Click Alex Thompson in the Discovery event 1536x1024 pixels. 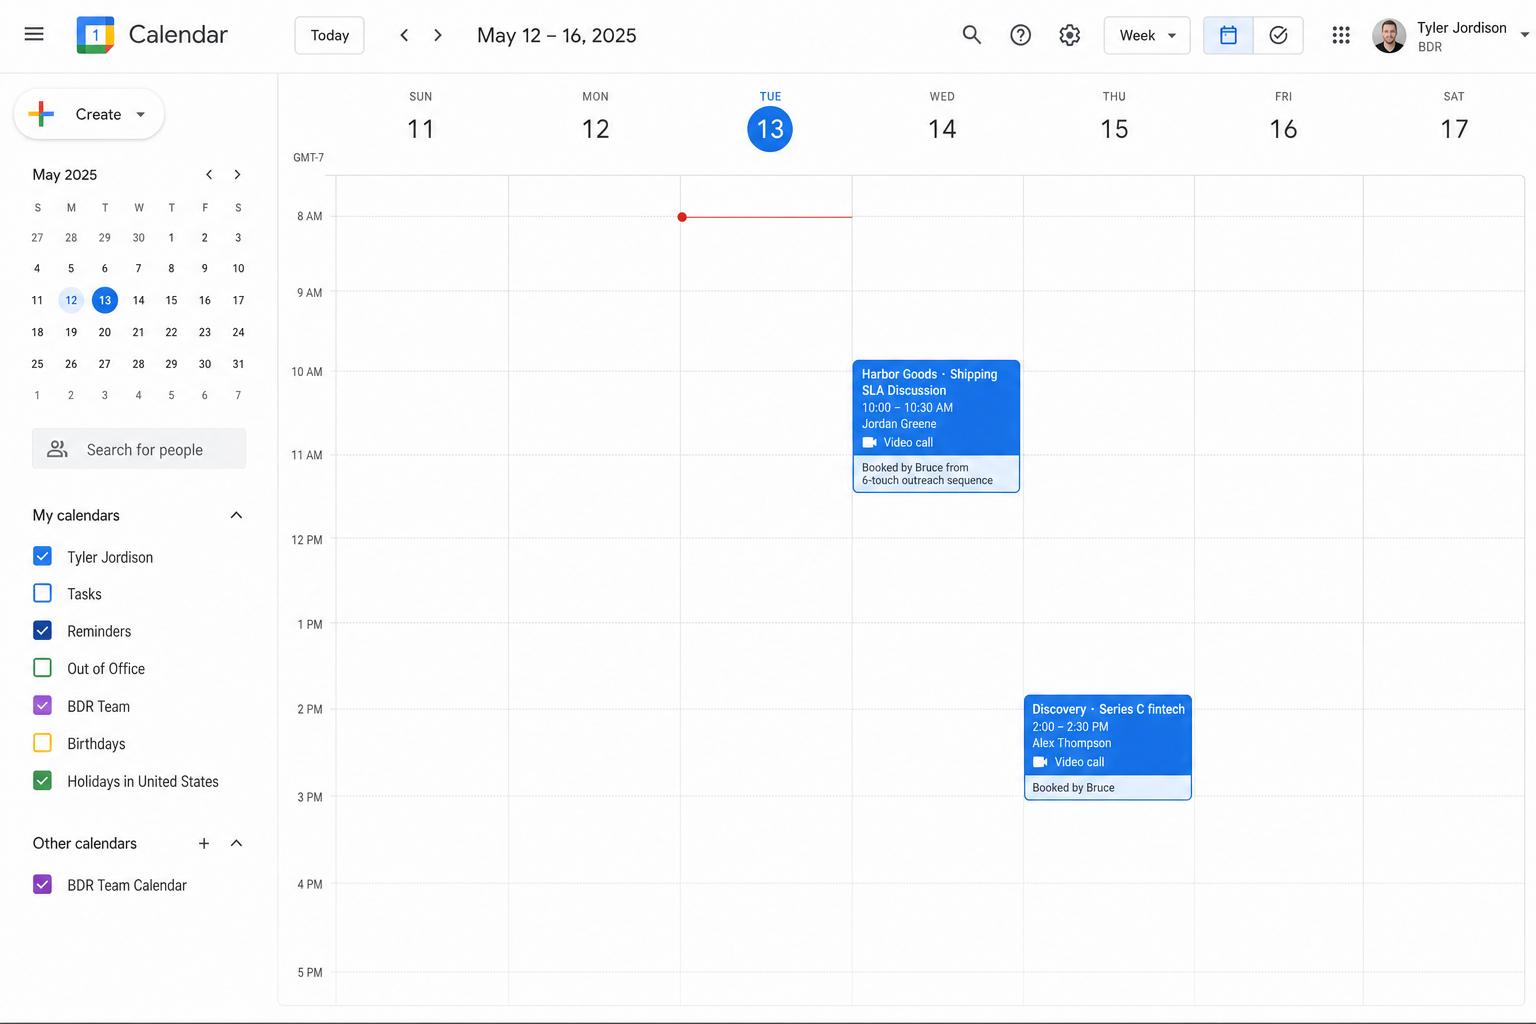click(x=1071, y=743)
